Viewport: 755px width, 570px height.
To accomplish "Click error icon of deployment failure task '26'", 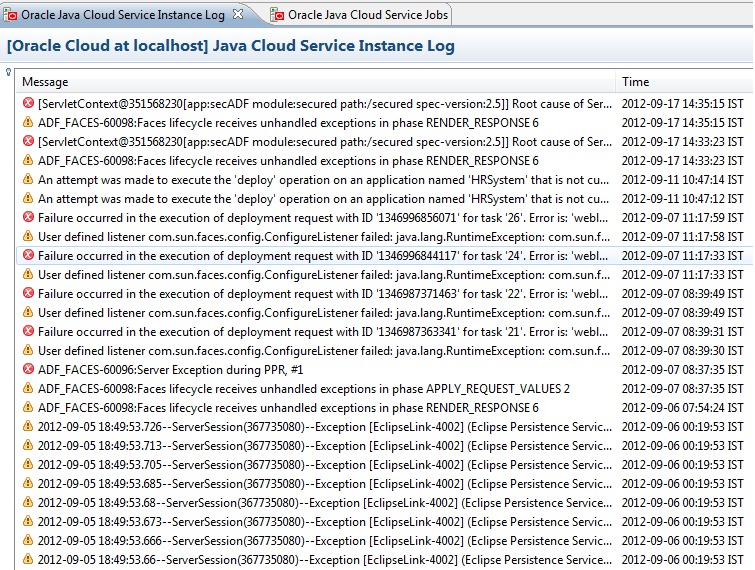I will 28,217.
